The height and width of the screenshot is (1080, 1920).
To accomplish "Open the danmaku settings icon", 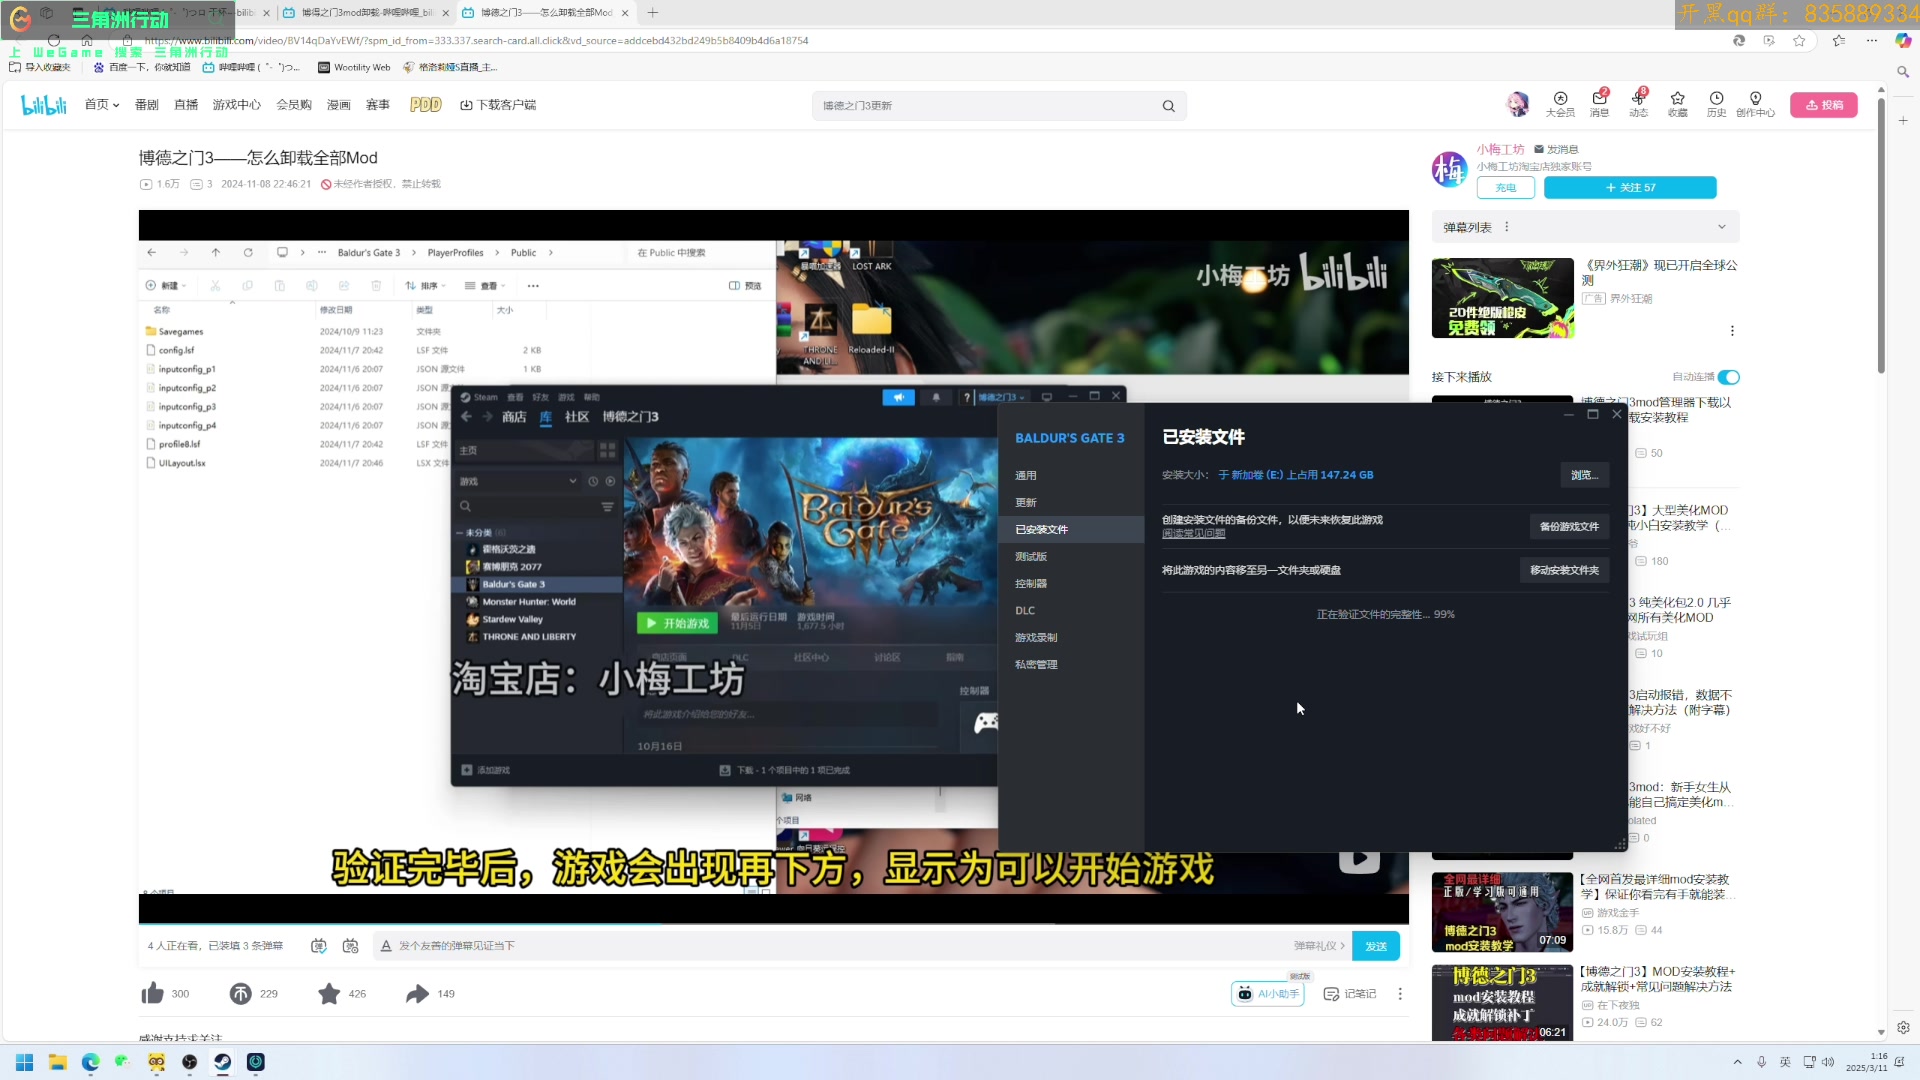I will pyautogui.click(x=350, y=946).
